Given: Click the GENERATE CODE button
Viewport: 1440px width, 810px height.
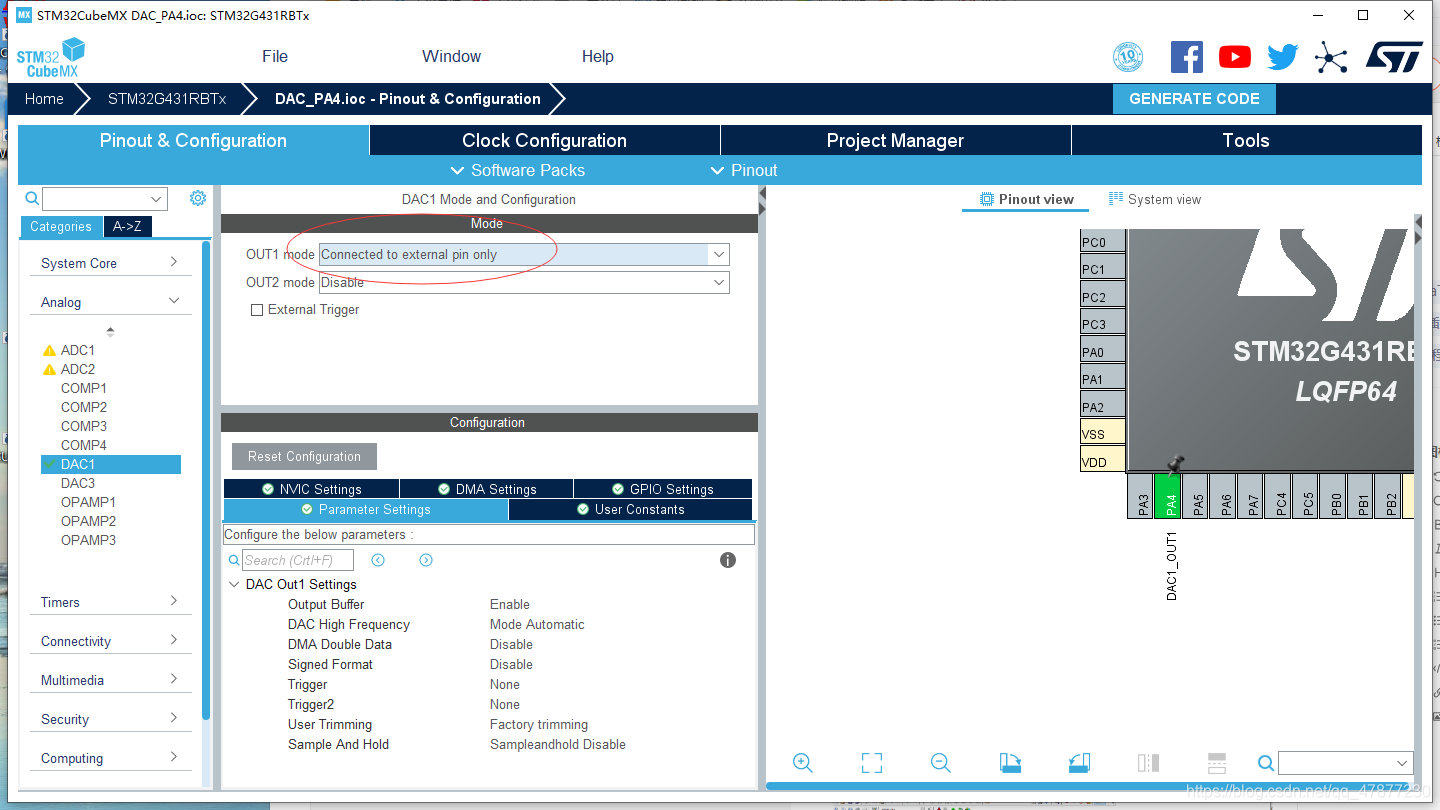Looking at the screenshot, I should coord(1194,99).
